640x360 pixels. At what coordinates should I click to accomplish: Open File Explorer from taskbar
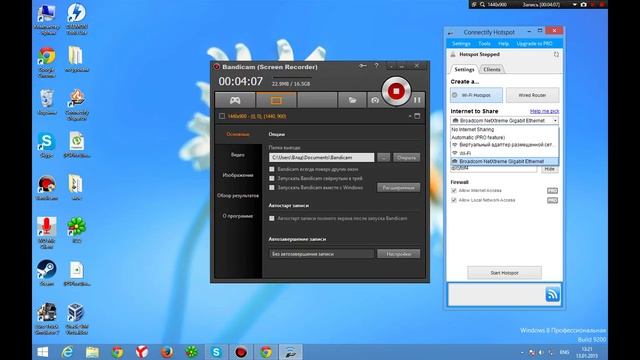92,352
